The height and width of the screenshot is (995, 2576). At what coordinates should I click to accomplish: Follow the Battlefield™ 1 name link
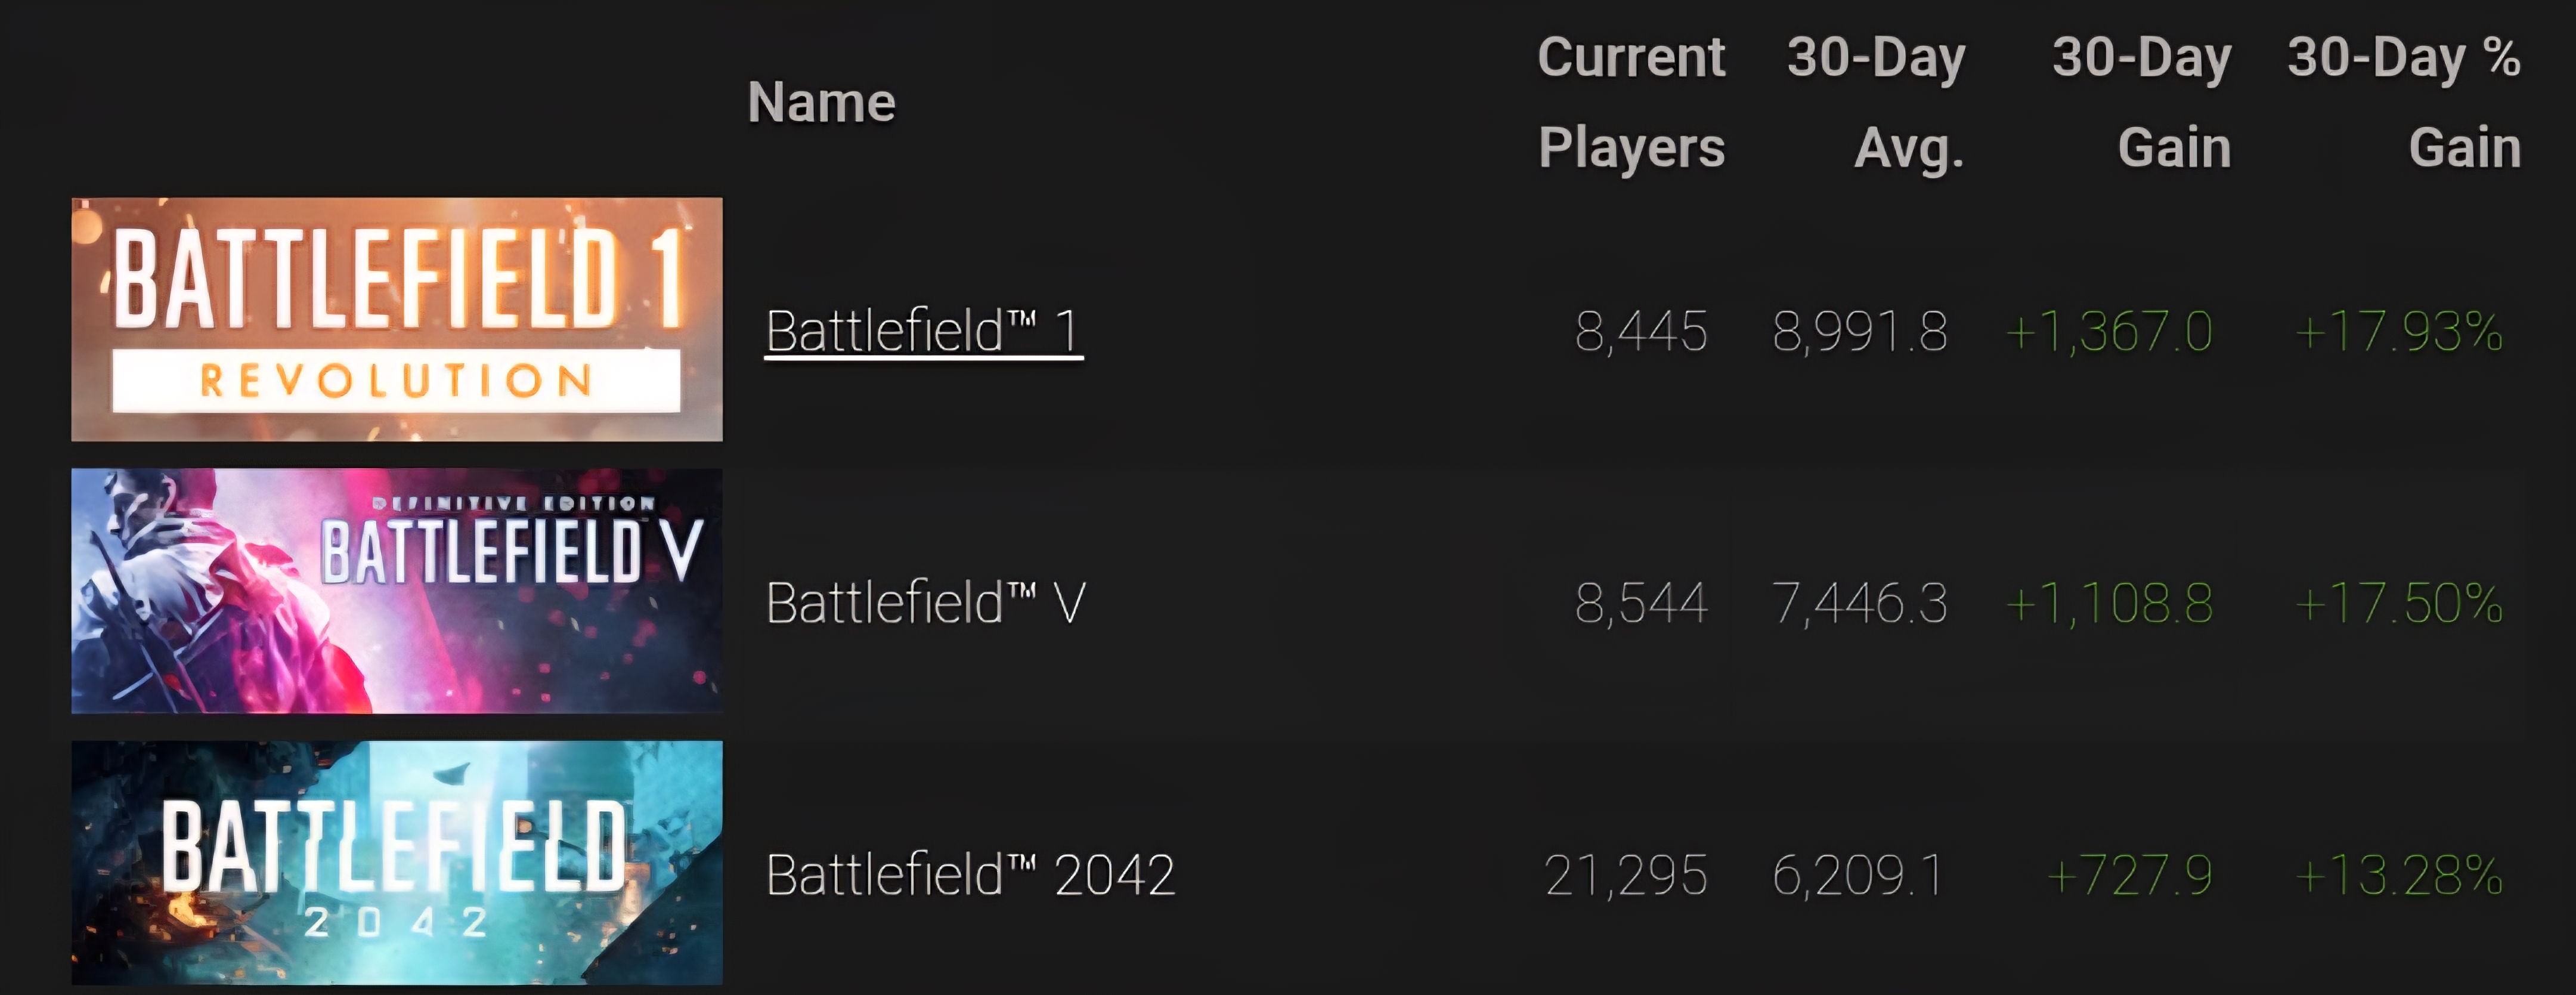(923, 331)
